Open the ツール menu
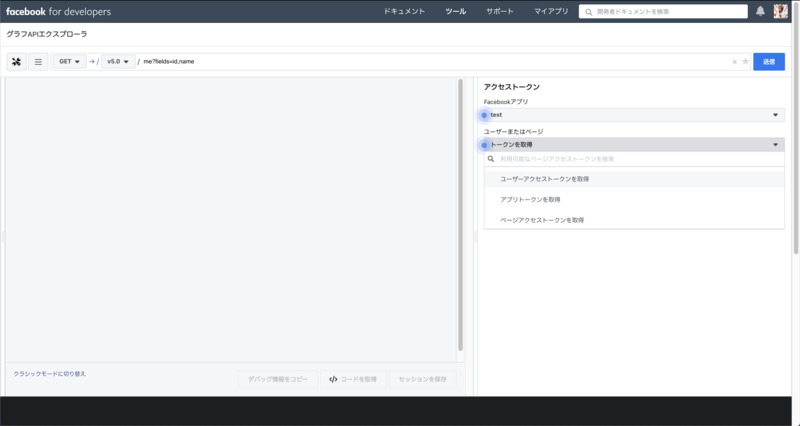The image size is (800, 426). [456, 11]
